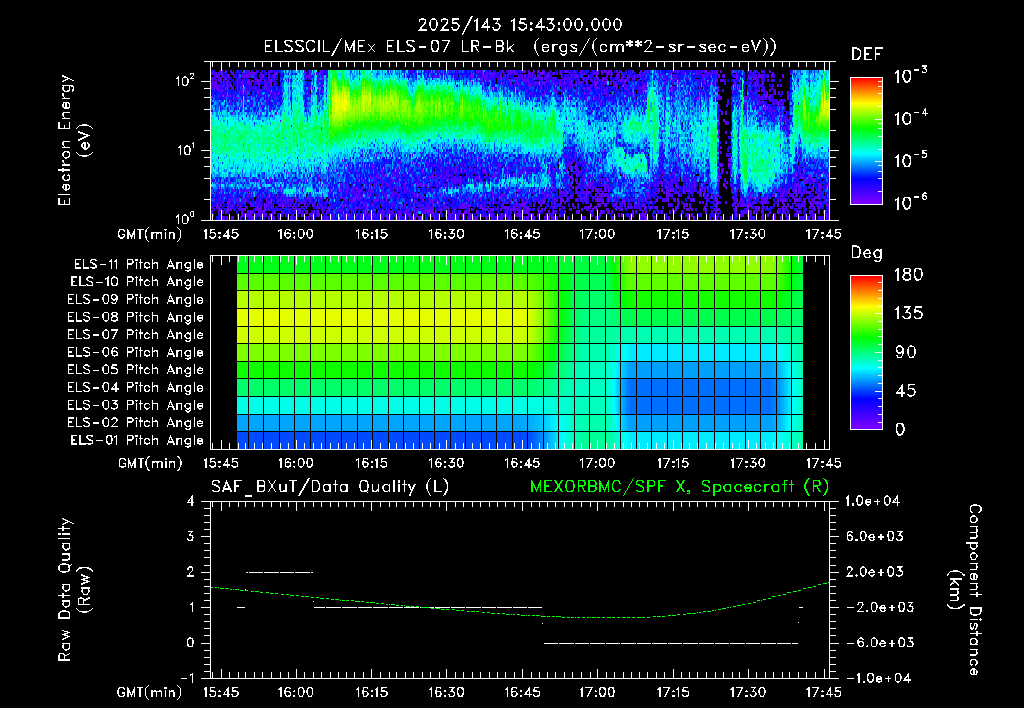The height and width of the screenshot is (708, 1024).
Task: Click the green MEXORBMC/SPF X, Spacecraft legend
Action: [679, 487]
